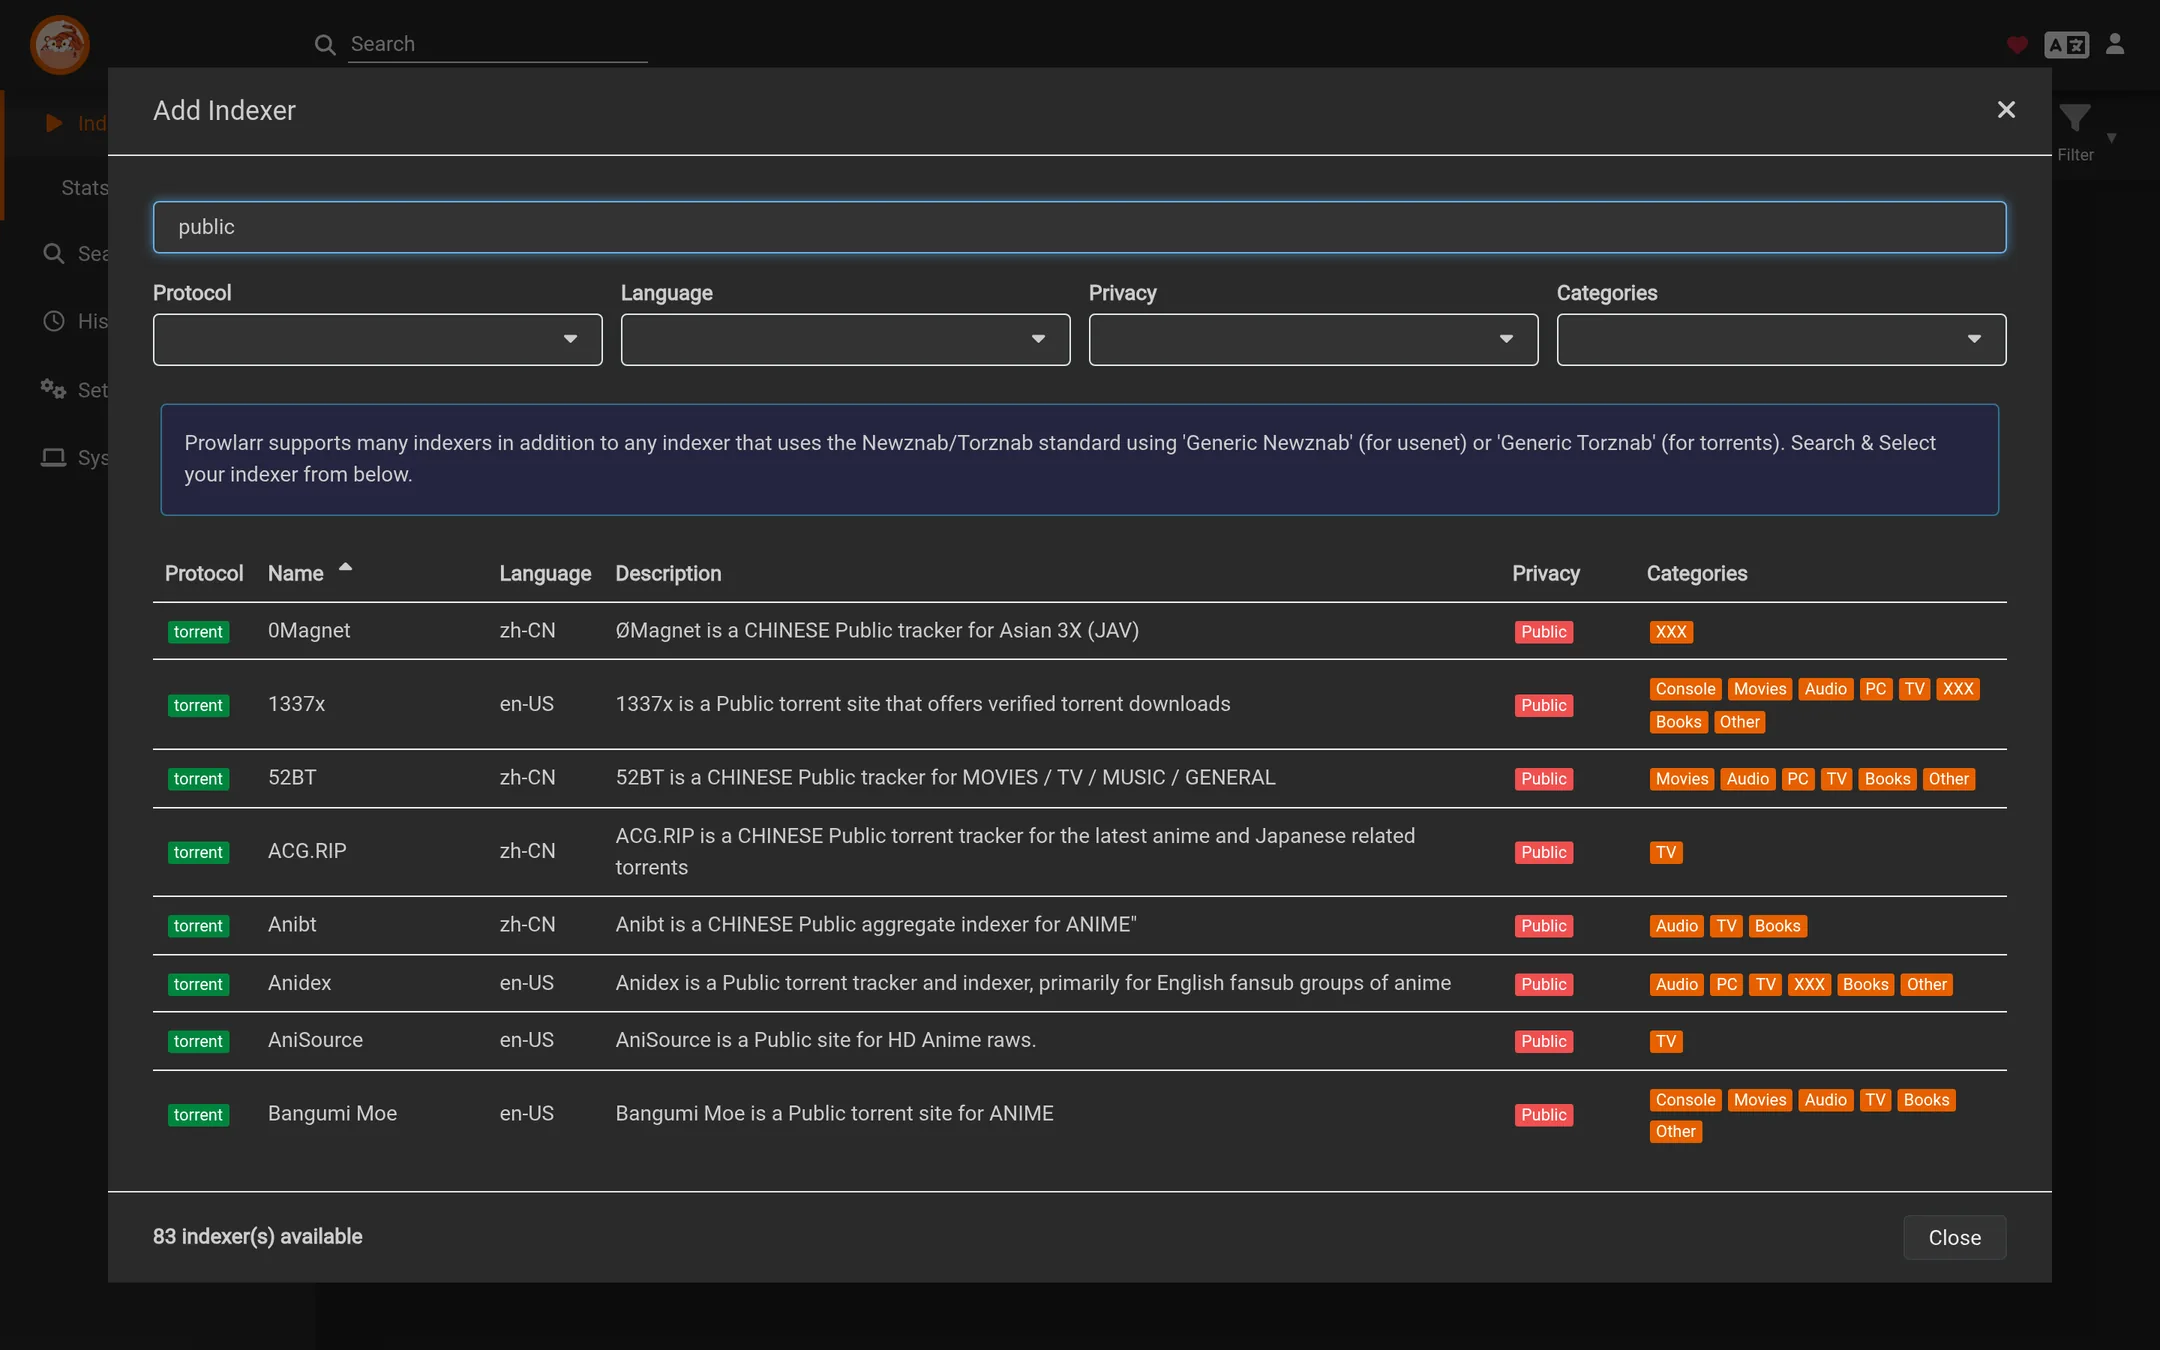This screenshot has height=1350, width=2160.
Task: Open Indexers sidebar play icon
Action: click(54, 123)
